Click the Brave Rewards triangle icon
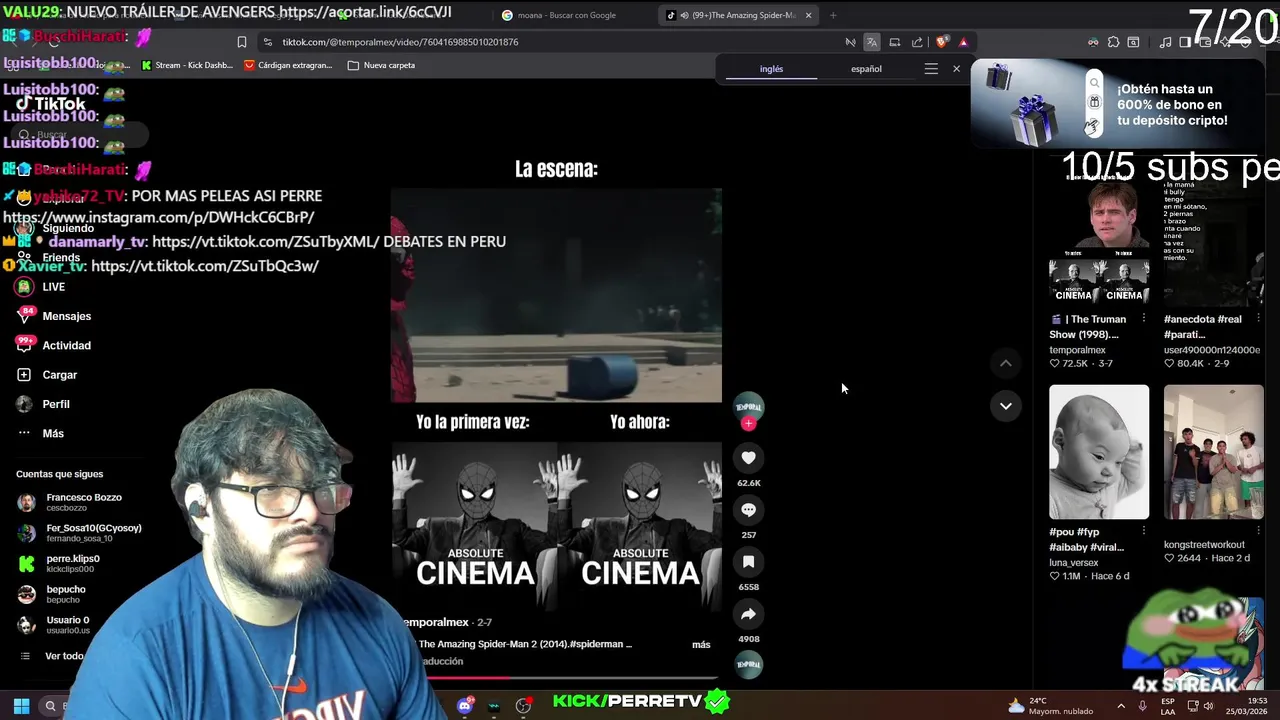 [x=963, y=42]
